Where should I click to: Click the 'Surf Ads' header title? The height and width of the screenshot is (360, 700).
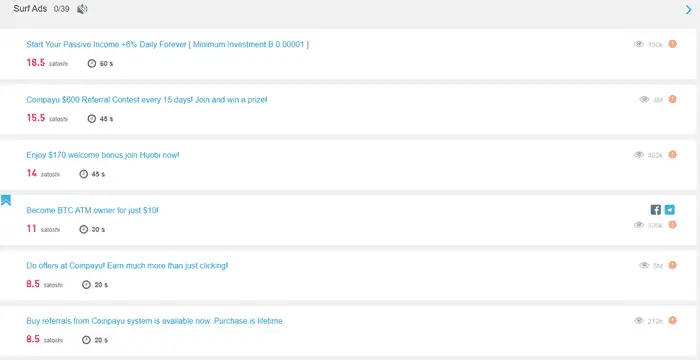click(x=30, y=9)
